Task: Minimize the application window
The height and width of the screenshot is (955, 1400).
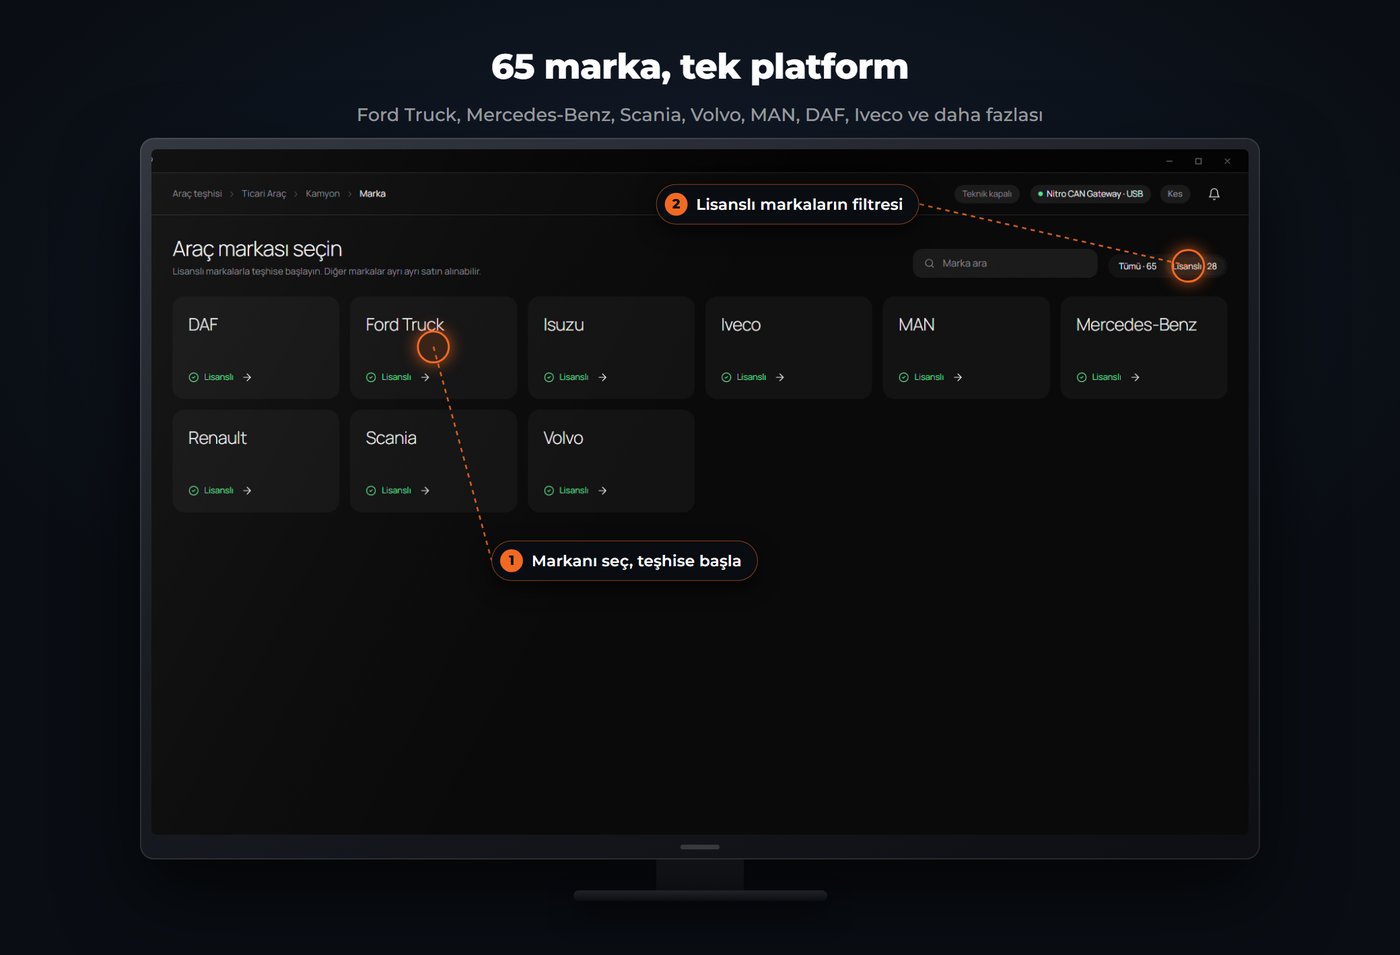Action: [1169, 161]
